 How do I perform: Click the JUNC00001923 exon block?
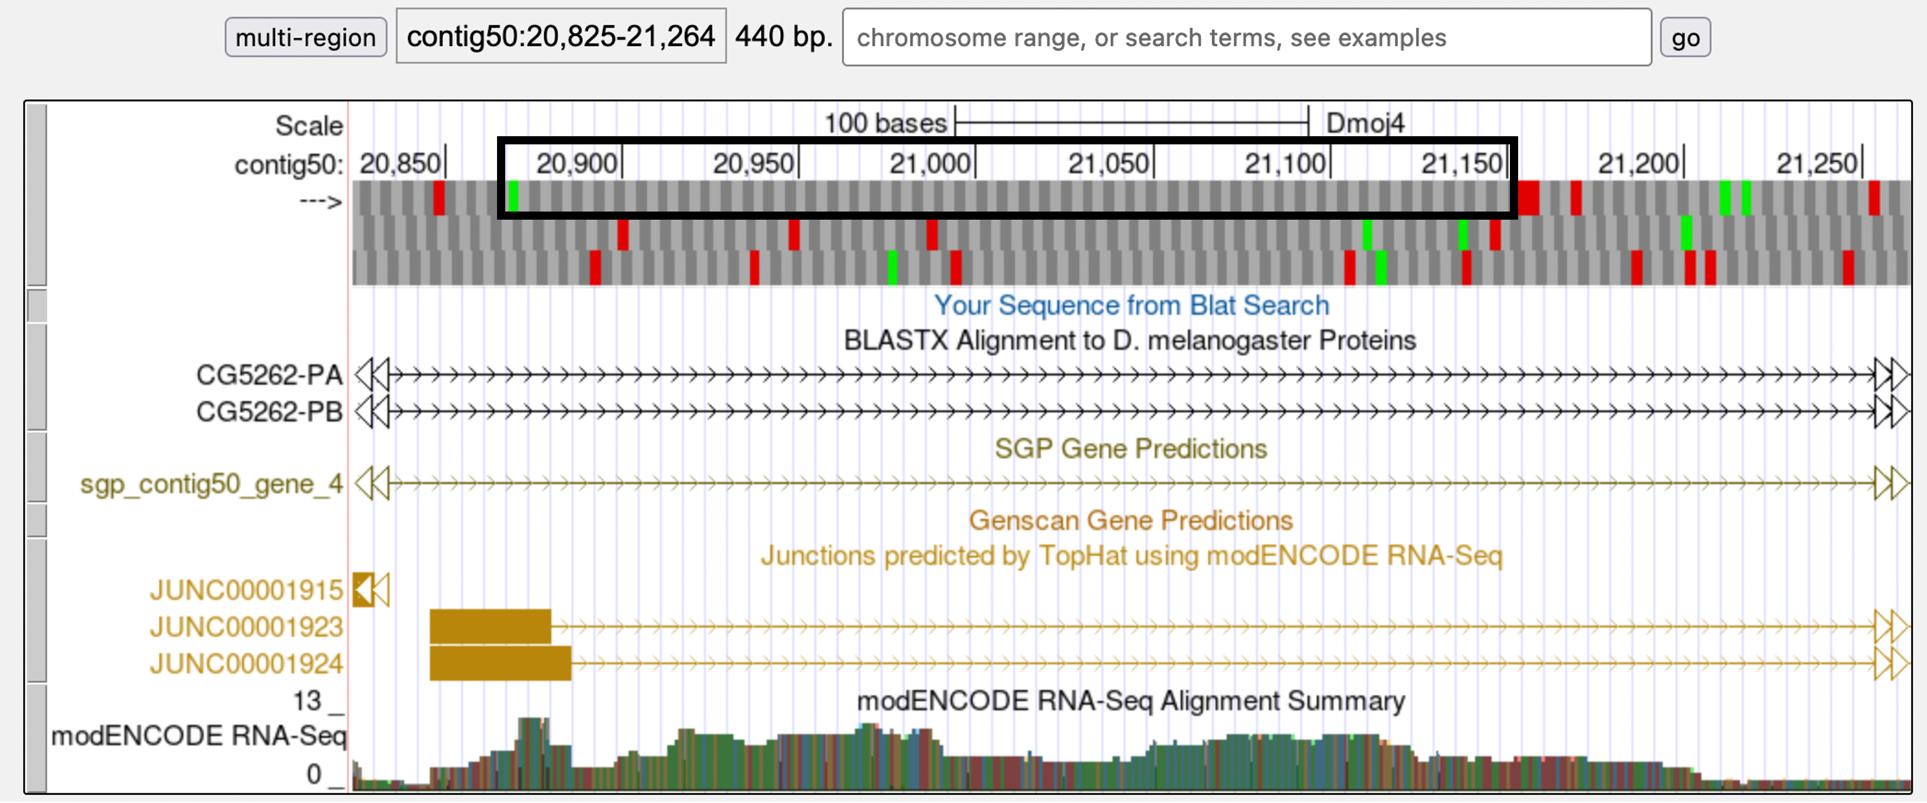pos(490,627)
